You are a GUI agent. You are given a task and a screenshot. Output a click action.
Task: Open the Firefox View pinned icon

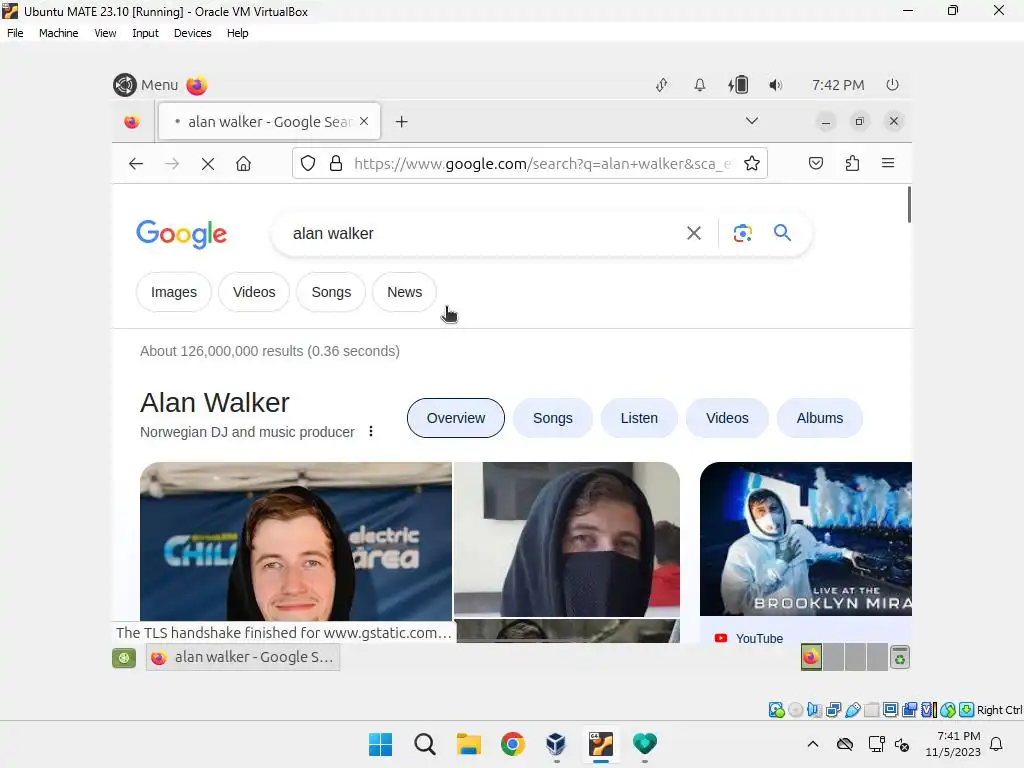coord(132,121)
